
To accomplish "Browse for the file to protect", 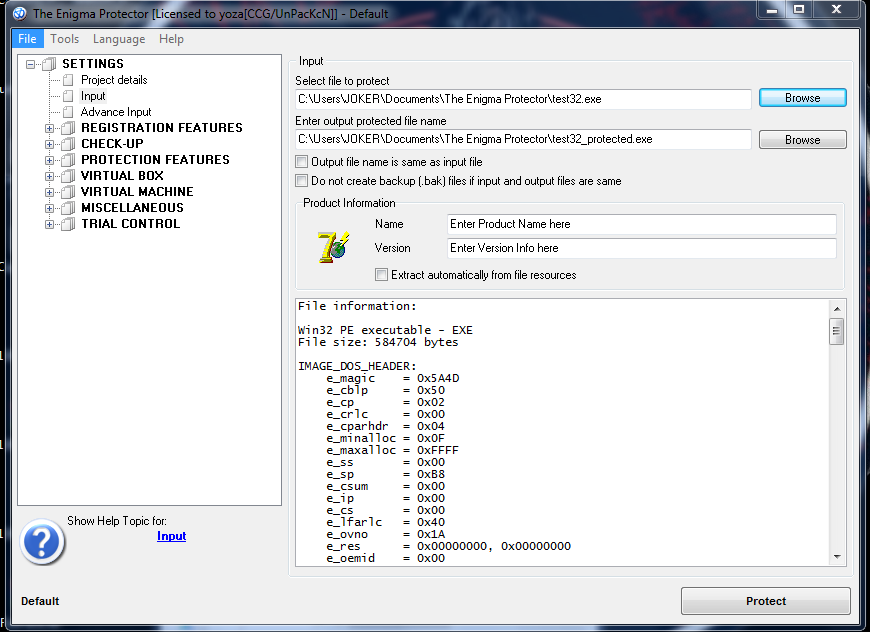I will 802,98.
